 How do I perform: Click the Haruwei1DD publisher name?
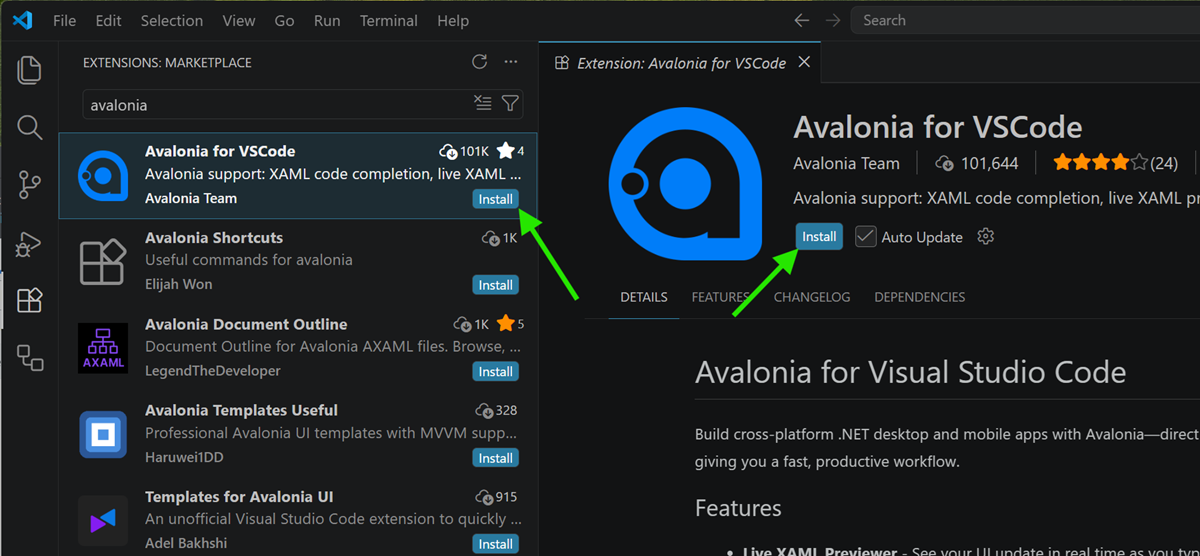(x=185, y=458)
